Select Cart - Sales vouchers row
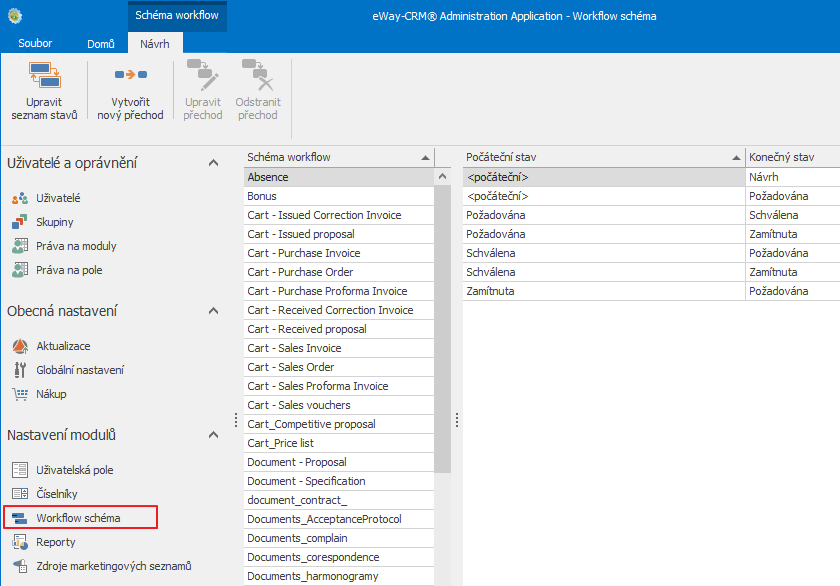This screenshot has width=840, height=586. [x=339, y=405]
